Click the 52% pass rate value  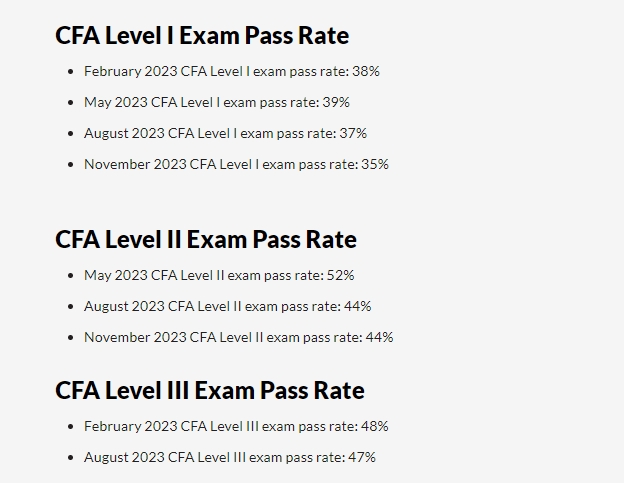click(341, 275)
